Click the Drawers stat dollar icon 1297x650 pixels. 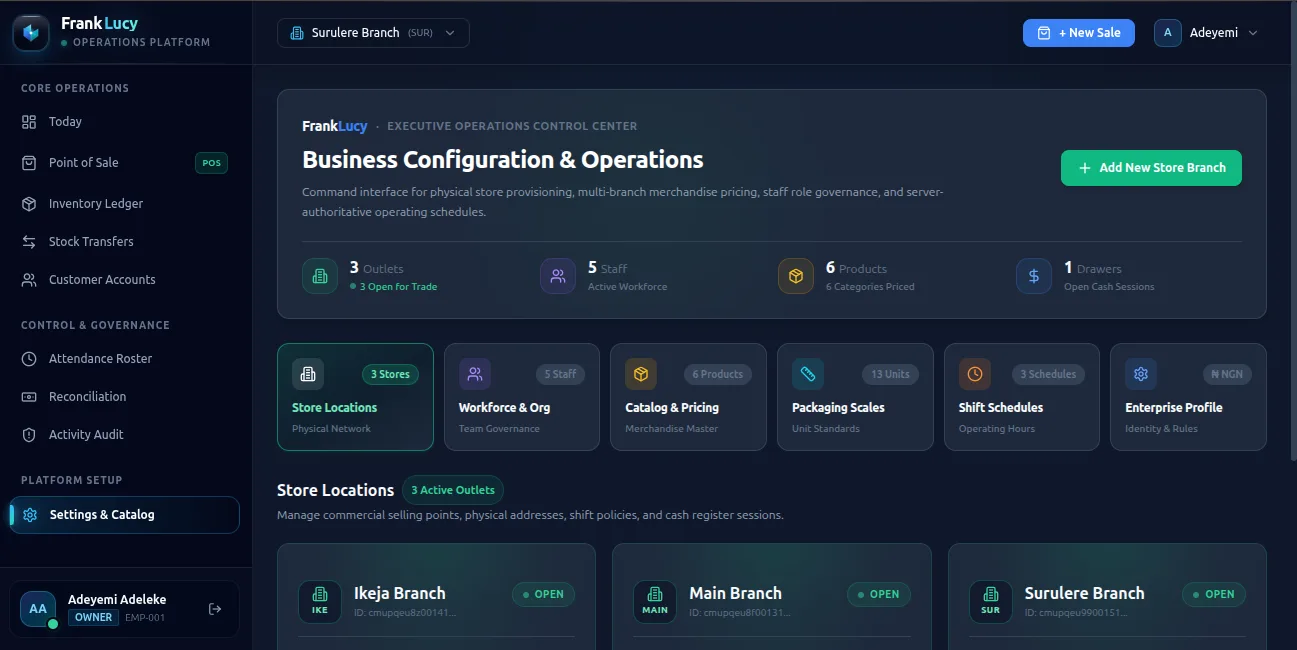tap(1034, 276)
